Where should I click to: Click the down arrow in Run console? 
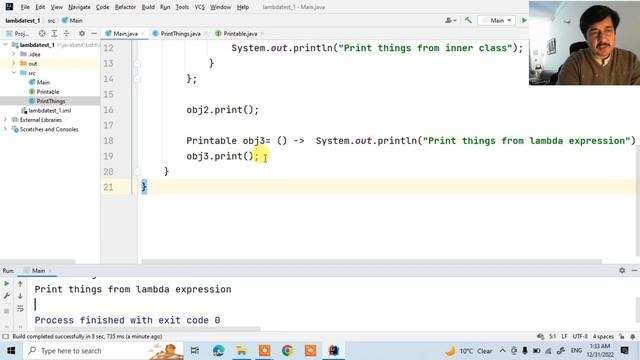point(20,296)
